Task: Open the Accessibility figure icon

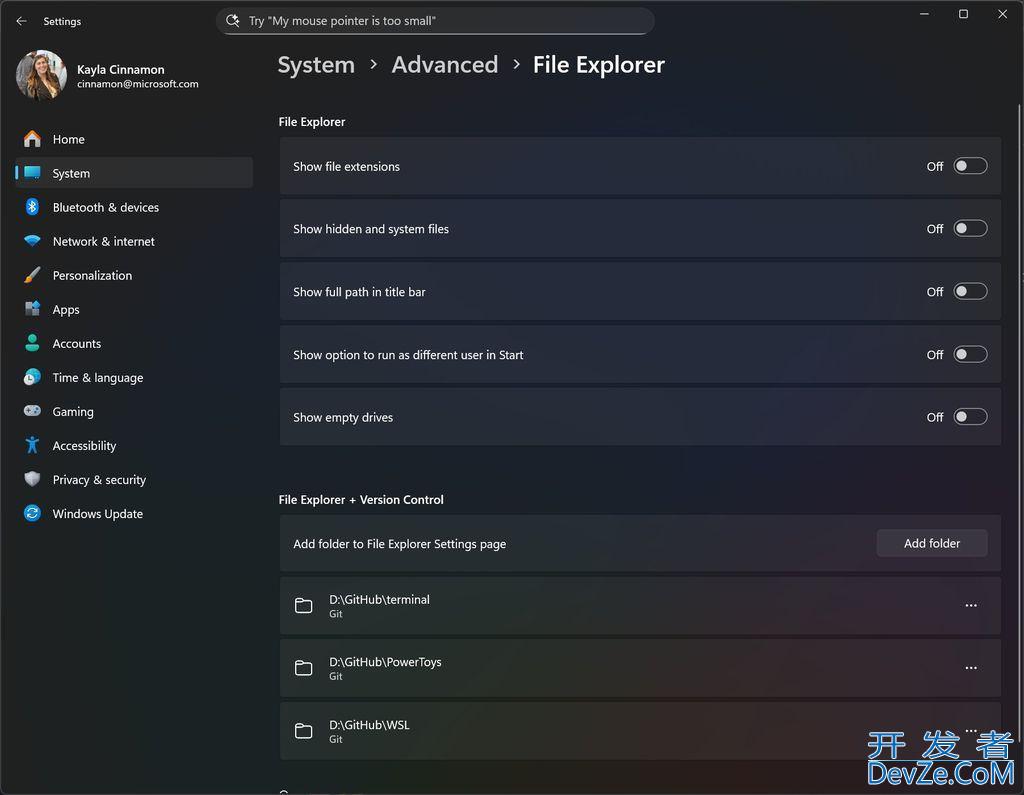Action: 32,446
